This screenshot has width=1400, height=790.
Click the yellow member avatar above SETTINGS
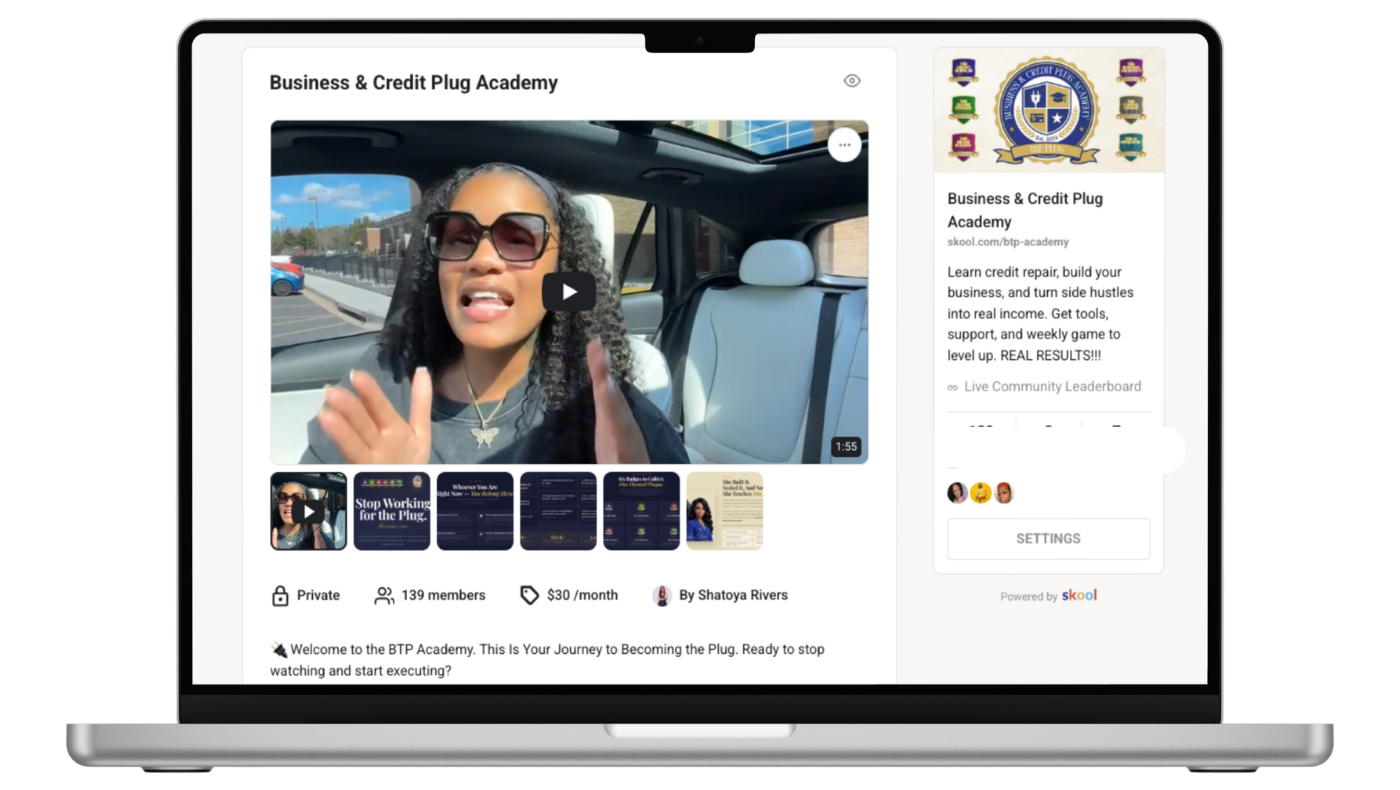[x=981, y=492]
